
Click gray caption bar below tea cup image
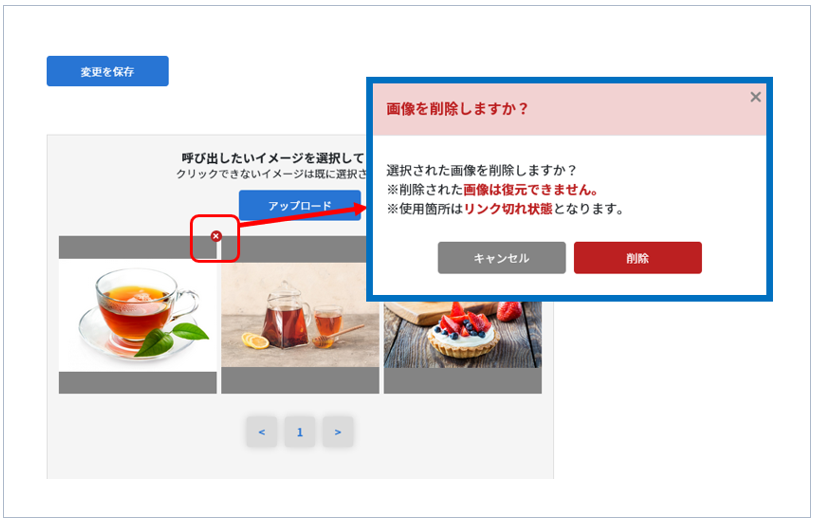[x=138, y=383]
